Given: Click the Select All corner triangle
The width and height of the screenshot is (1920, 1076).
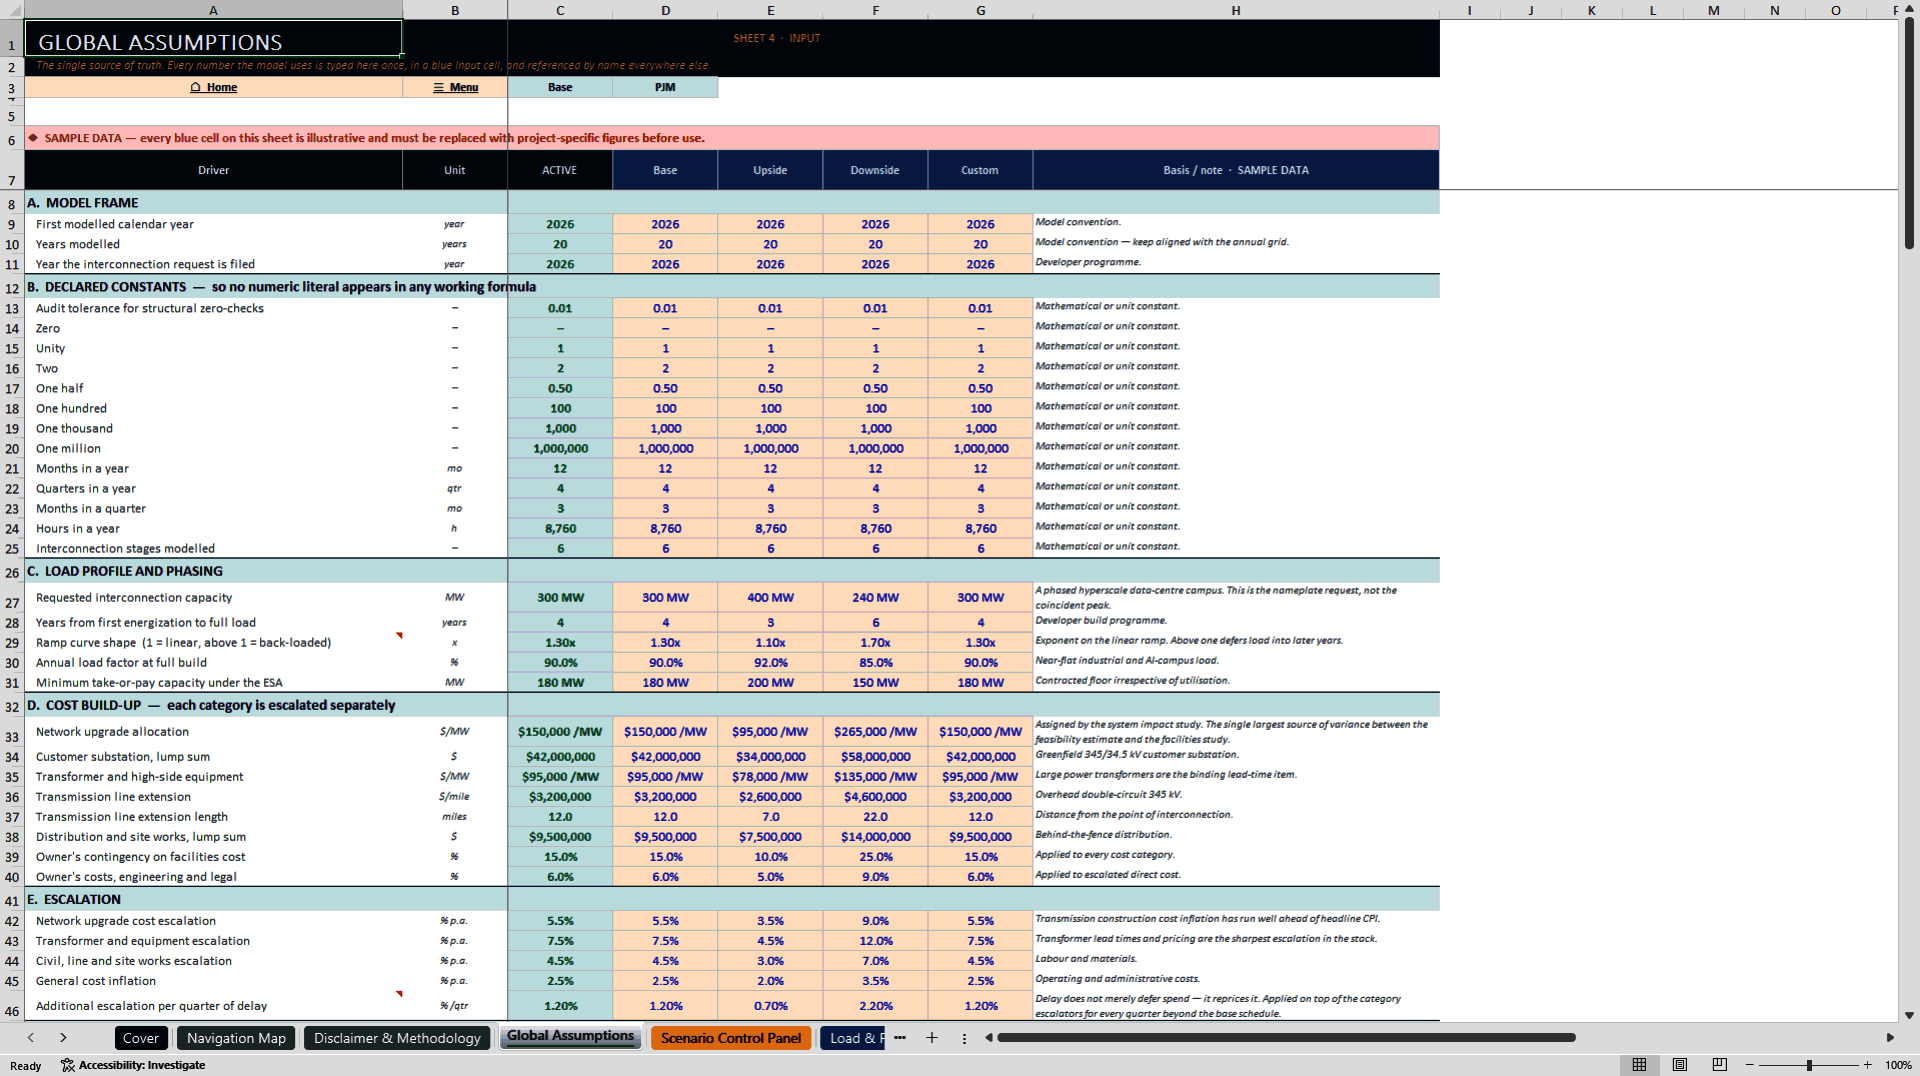Looking at the screenshot, I should 12,10.
